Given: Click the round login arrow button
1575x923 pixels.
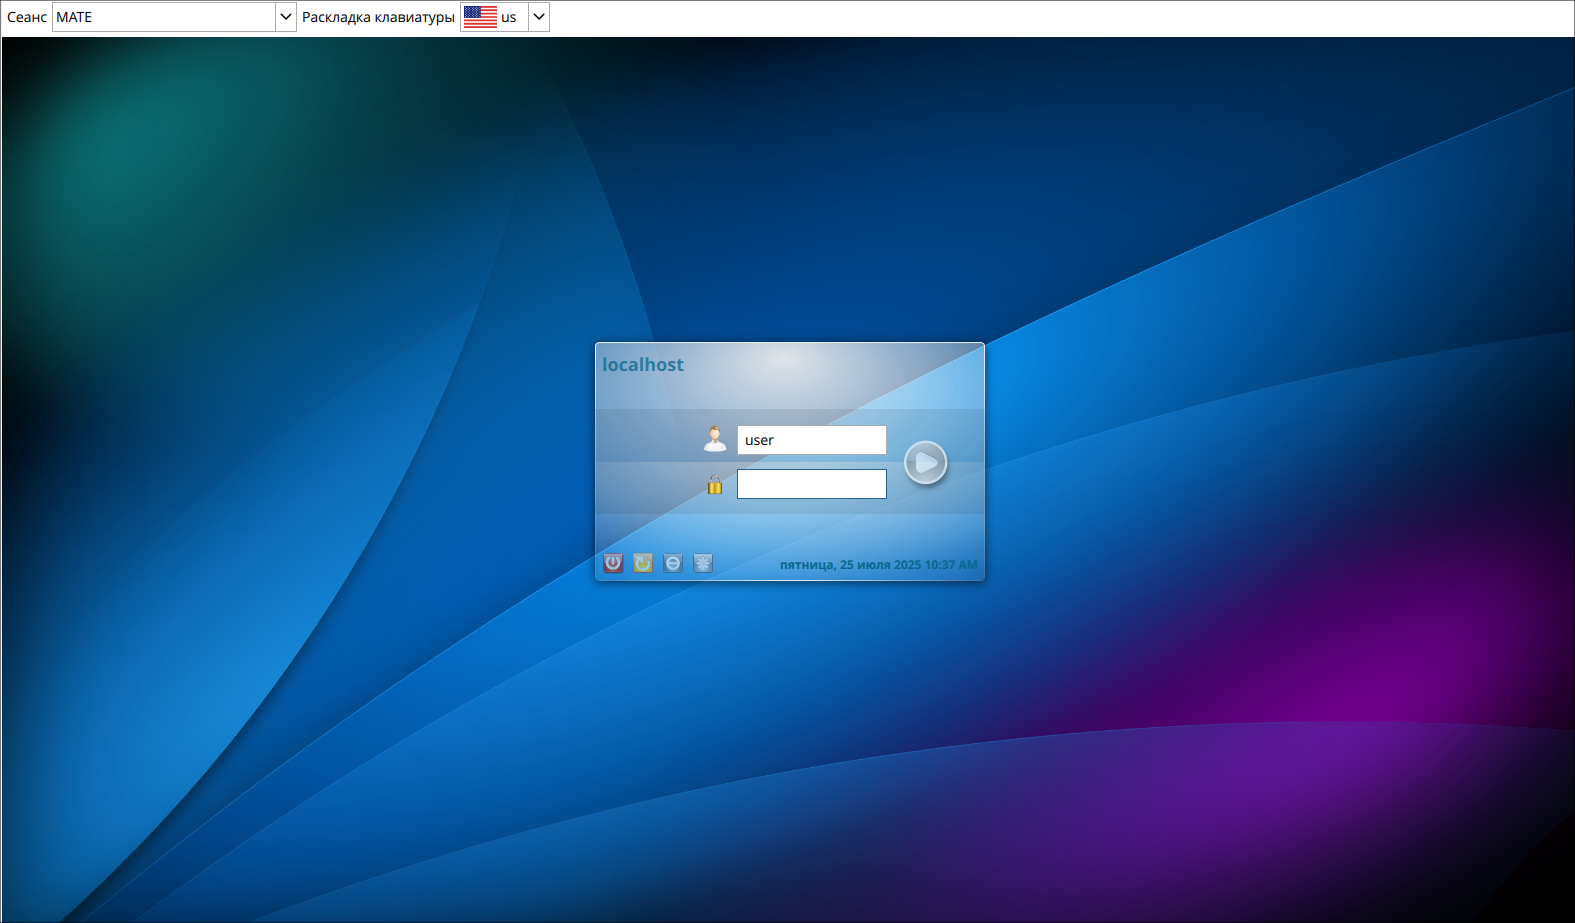Looking at the screenshot, I should [x=926, y=463].
